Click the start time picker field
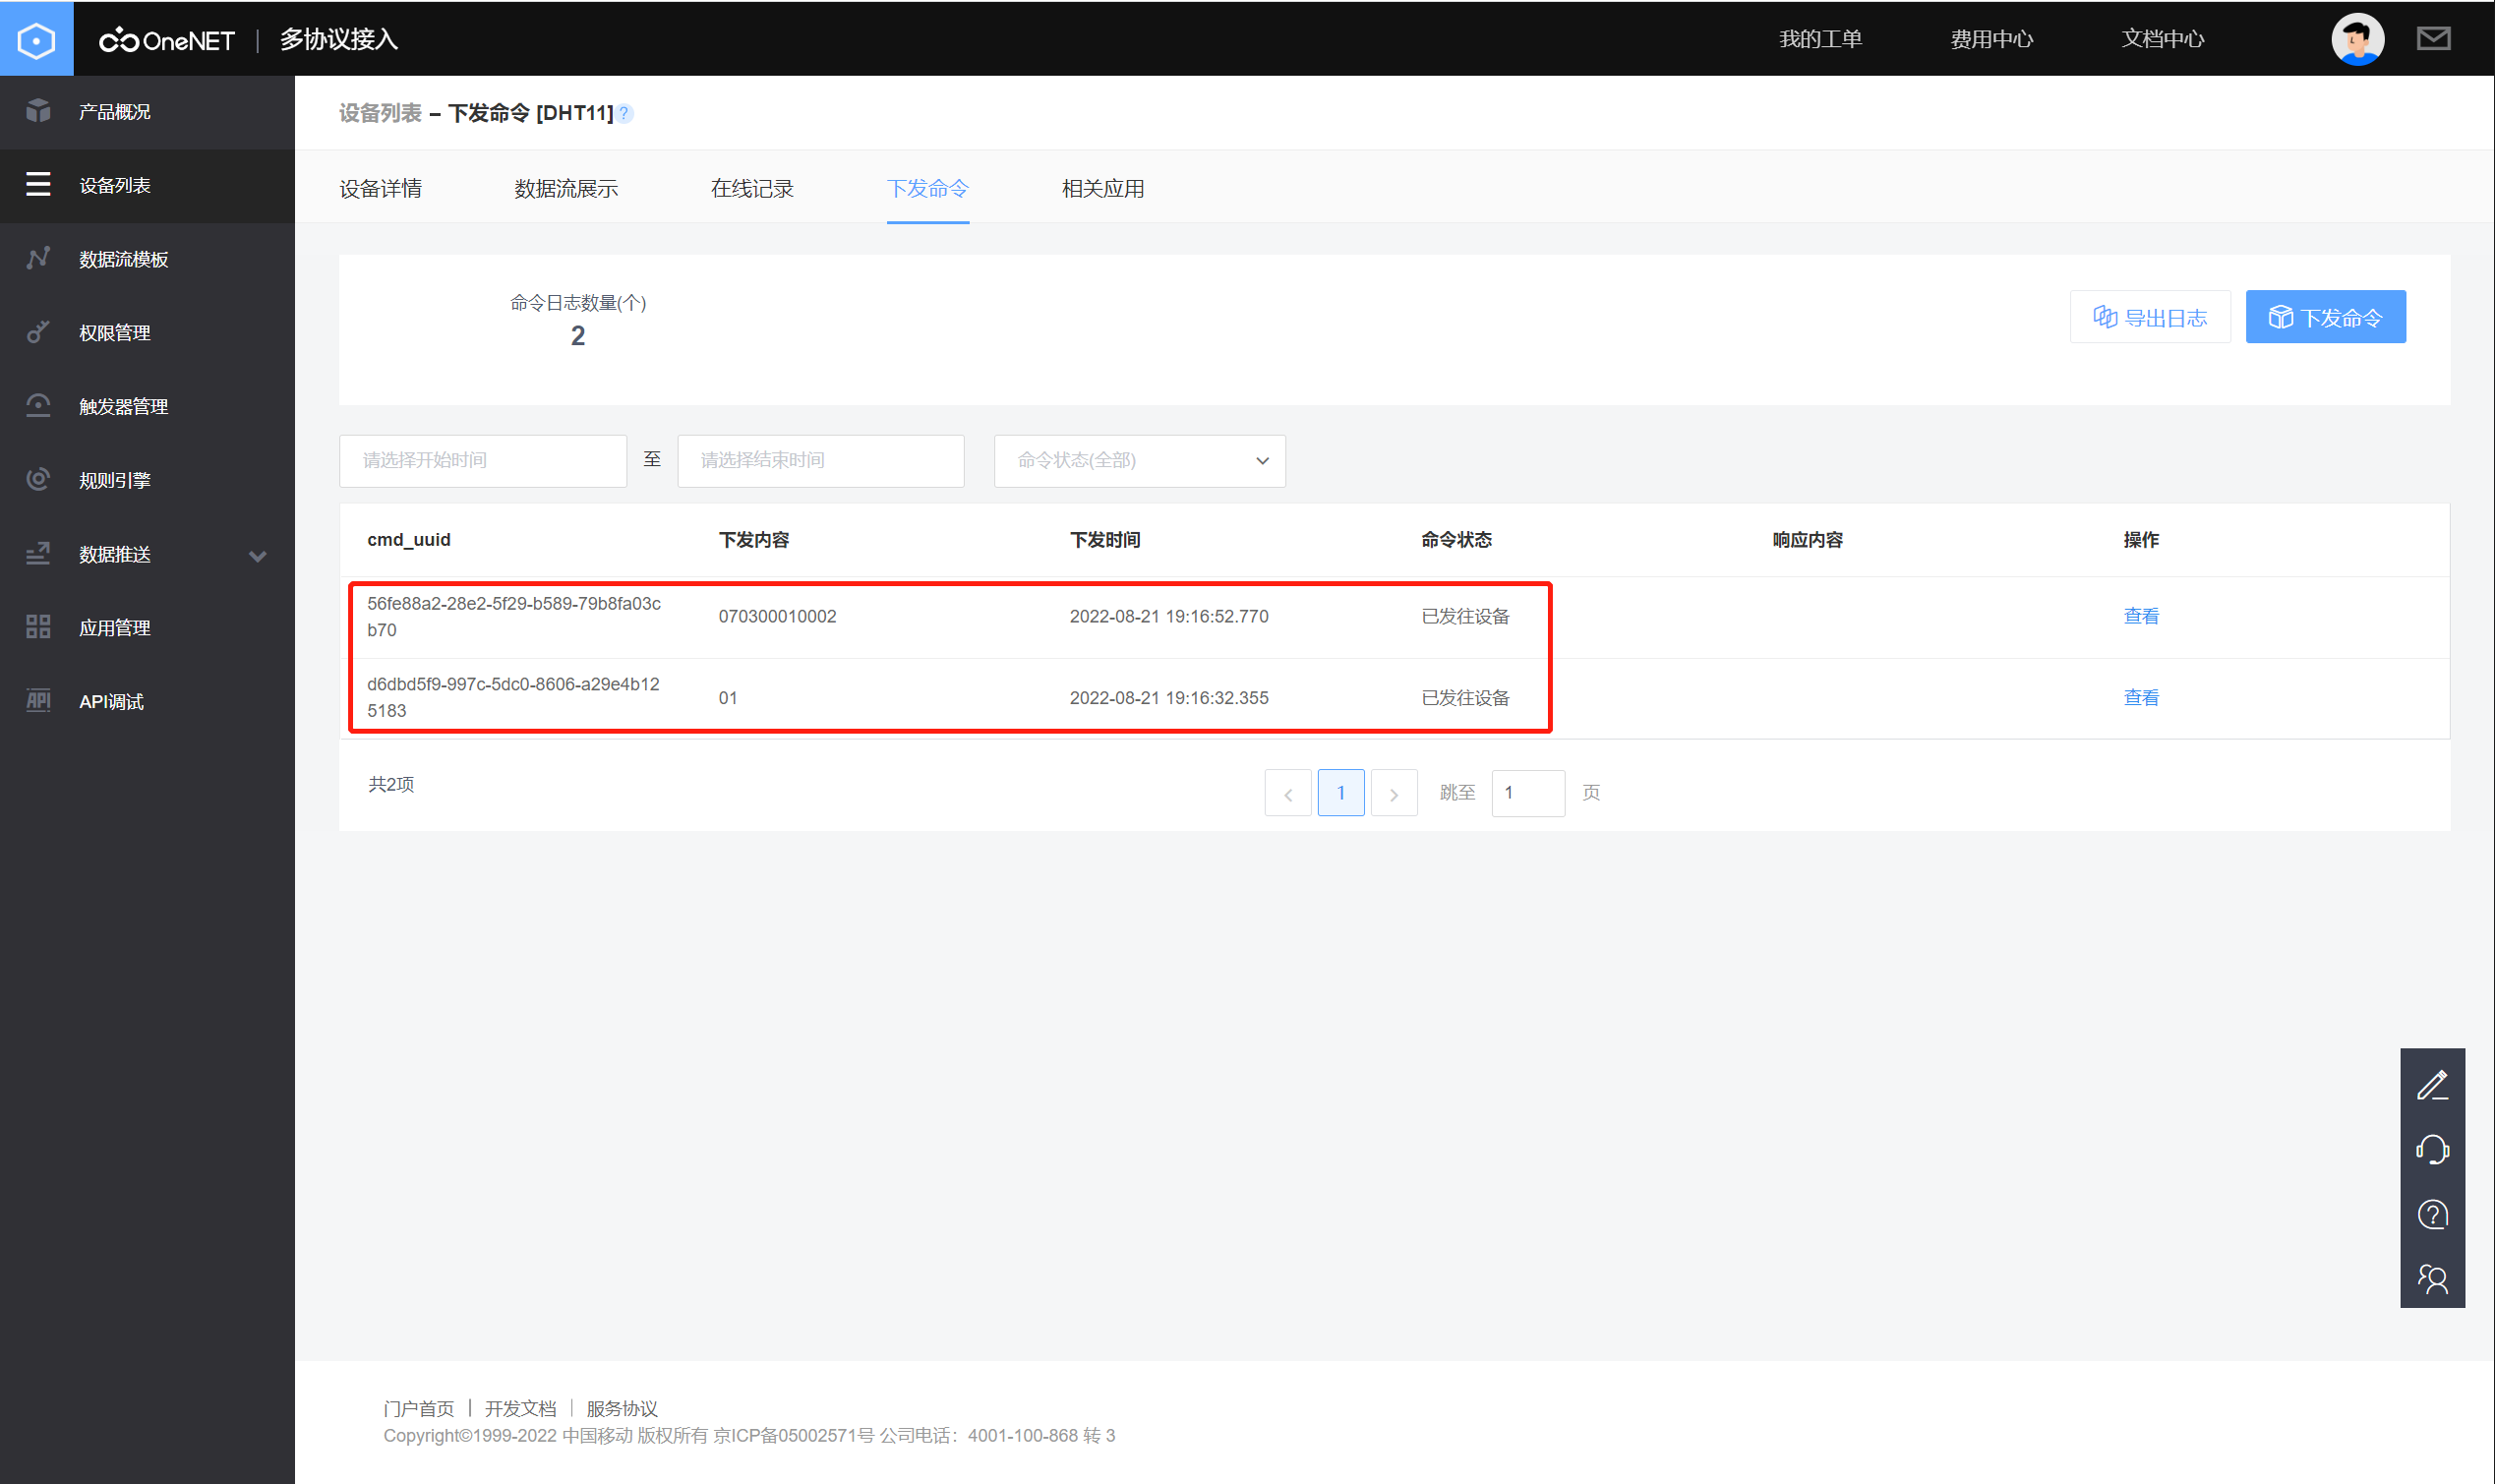 (x=483, y=461)
